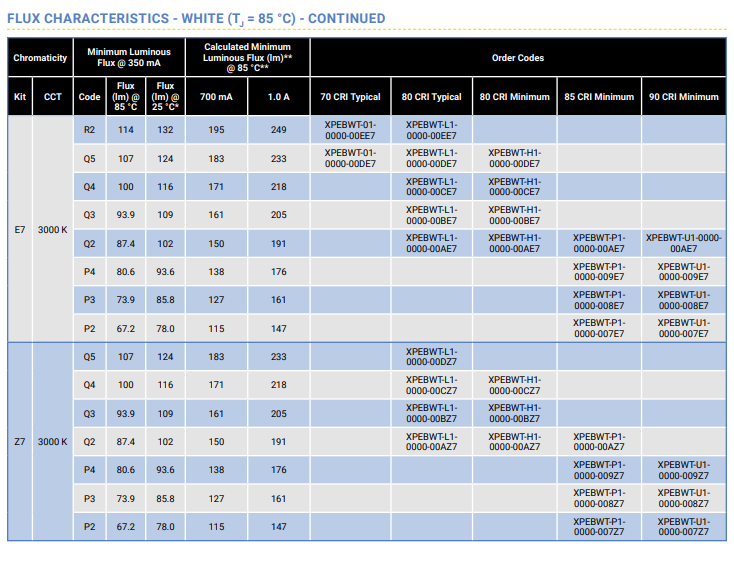This screenshot has height=561, width=734.
Task: Click order code XPEBWT-L1-0000-00DZ7
Action: click(432, 356)
